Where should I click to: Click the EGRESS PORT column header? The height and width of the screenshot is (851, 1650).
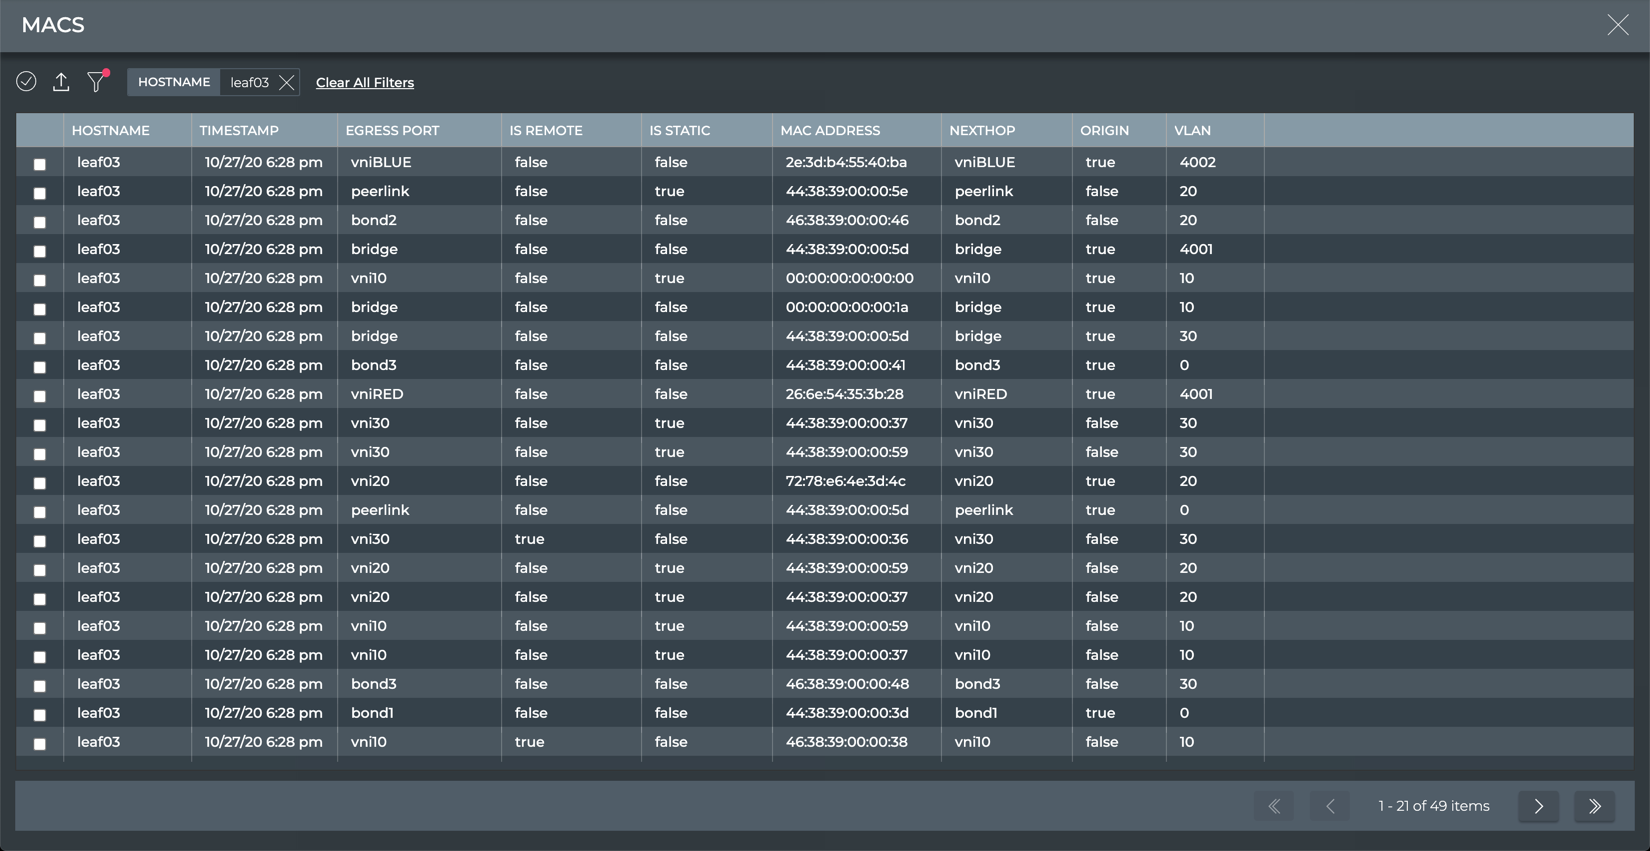coord(392,131)
